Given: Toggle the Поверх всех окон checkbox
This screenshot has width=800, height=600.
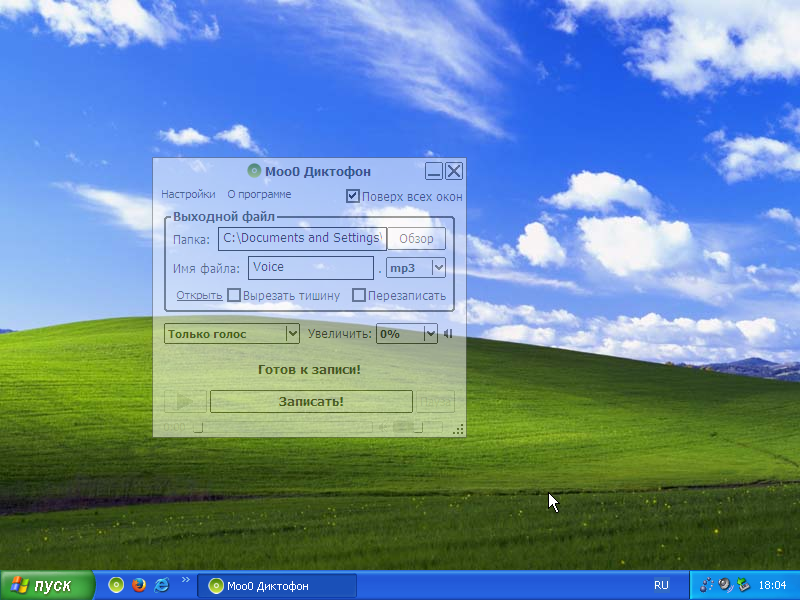Looking at the screenshot, I should (353, 196).
